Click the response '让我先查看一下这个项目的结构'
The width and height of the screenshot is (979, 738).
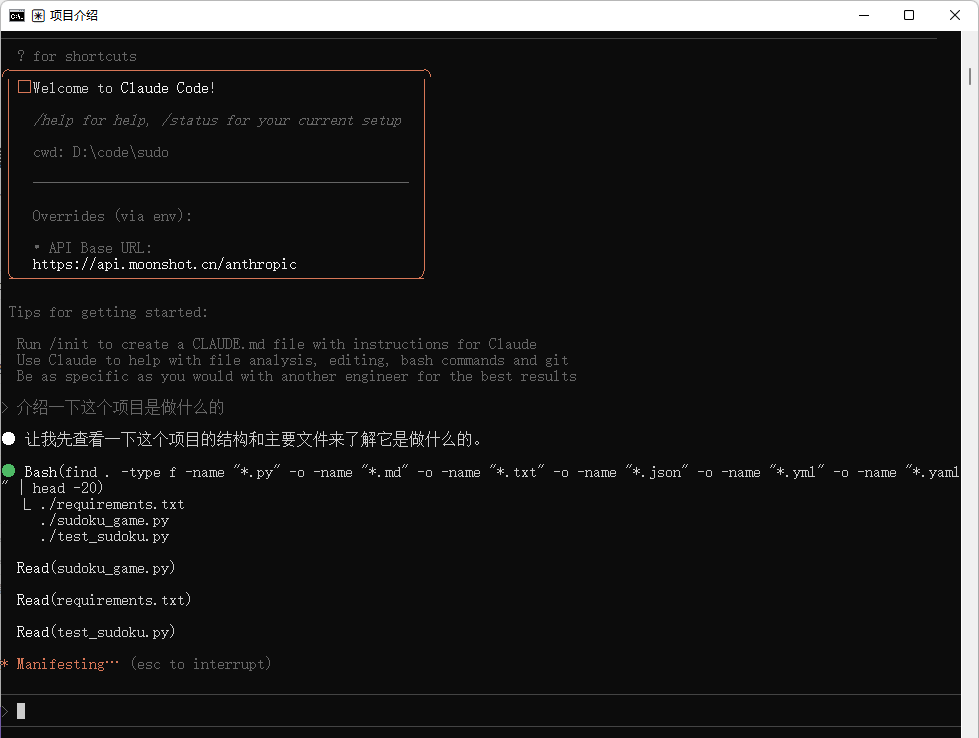point(253,440)
